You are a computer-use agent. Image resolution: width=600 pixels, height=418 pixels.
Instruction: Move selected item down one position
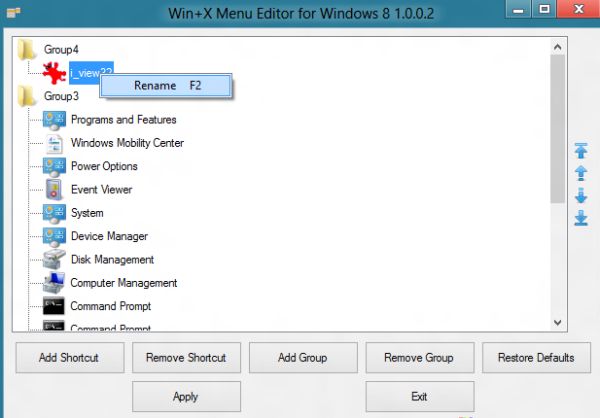point(581,196)
